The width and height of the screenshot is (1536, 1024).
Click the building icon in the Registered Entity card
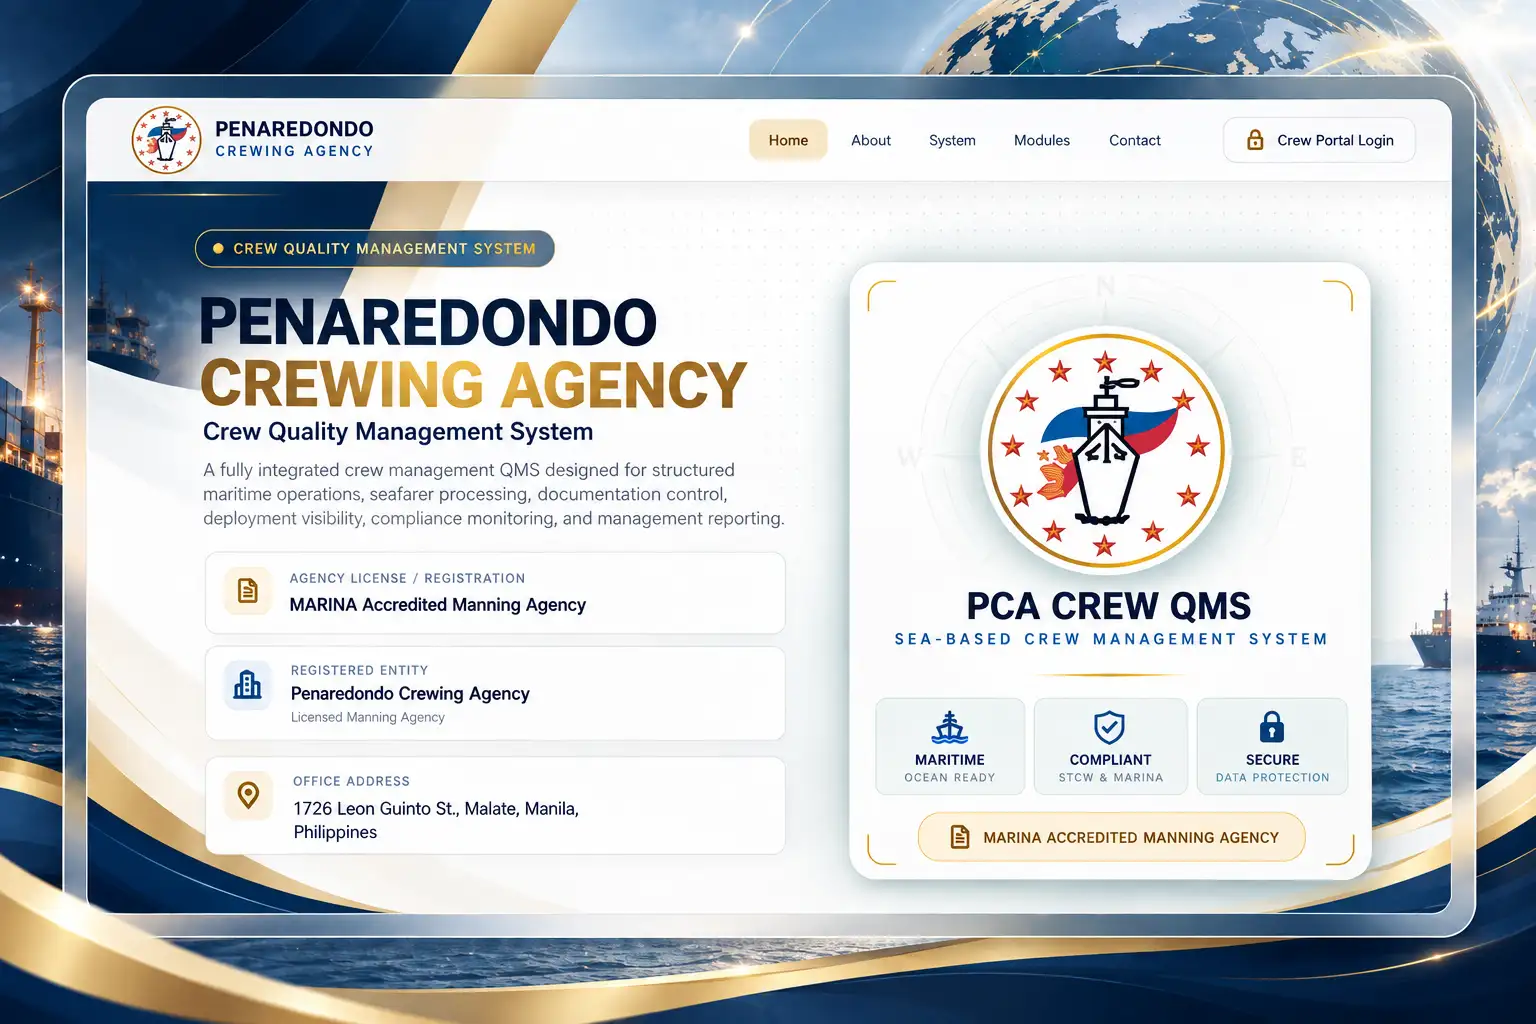pyautogui.click(x=247, y=685)
